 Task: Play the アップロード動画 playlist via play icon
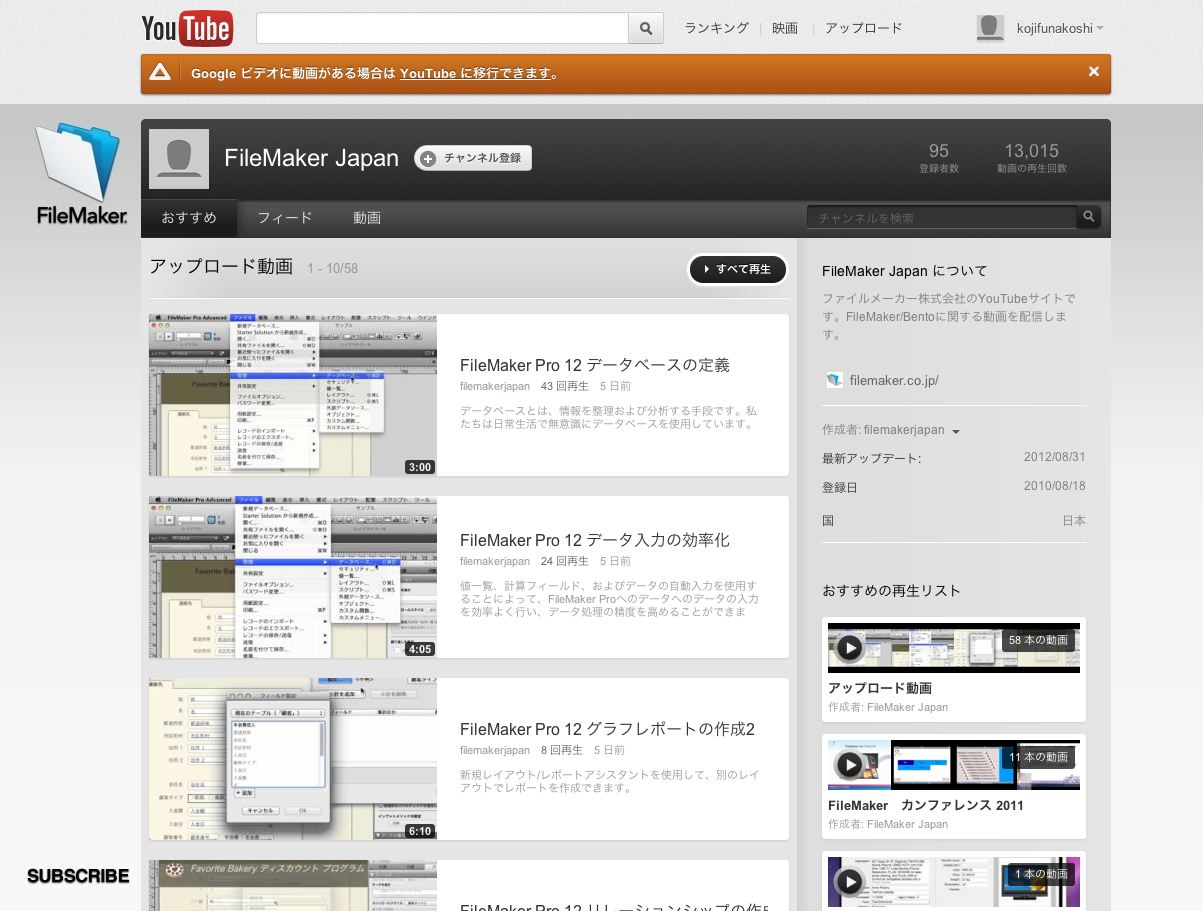coord(849,648)
